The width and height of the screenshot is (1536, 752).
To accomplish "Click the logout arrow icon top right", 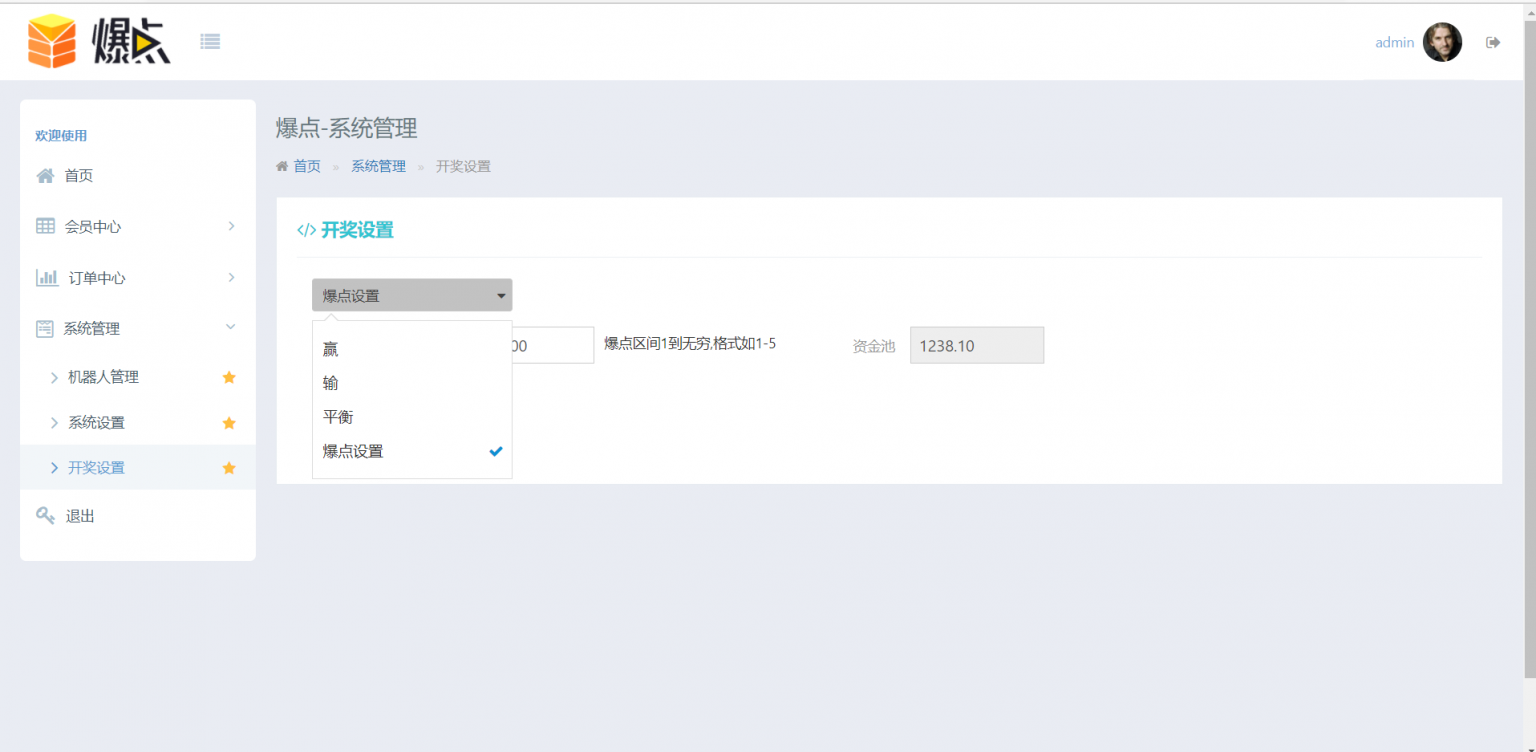I will tap(1493, 42).
